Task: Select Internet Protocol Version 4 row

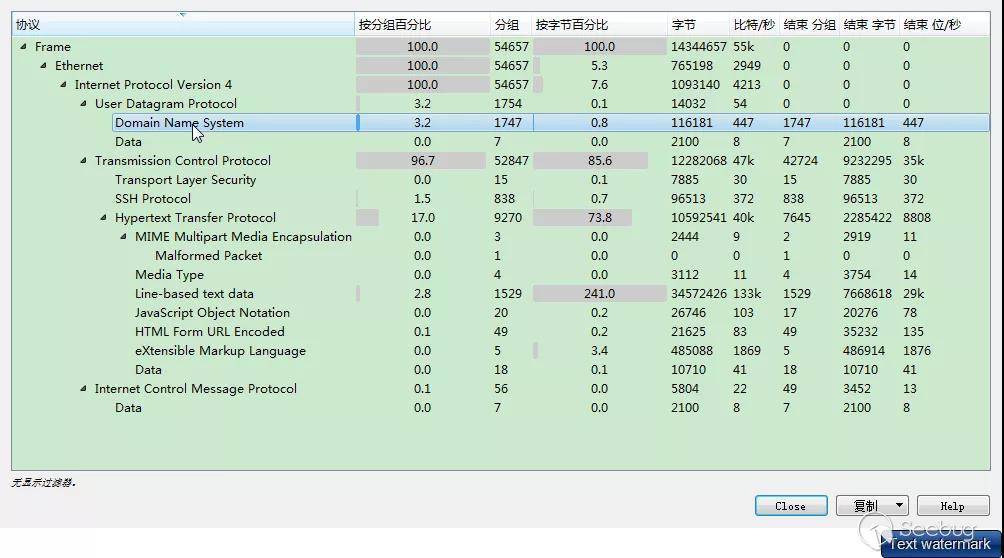Action: tap(501, 85)
